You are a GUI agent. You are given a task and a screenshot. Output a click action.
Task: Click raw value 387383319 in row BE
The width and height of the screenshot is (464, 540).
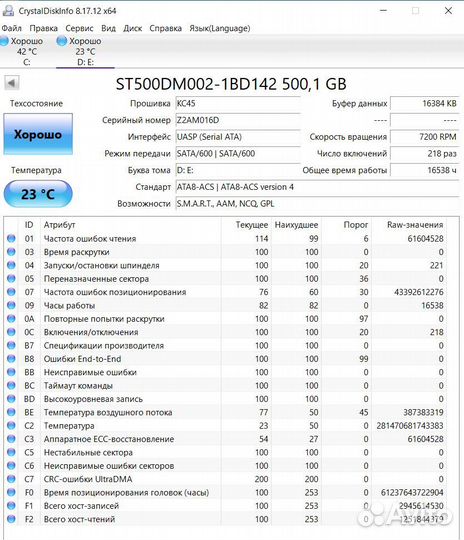tap(423, 412)
